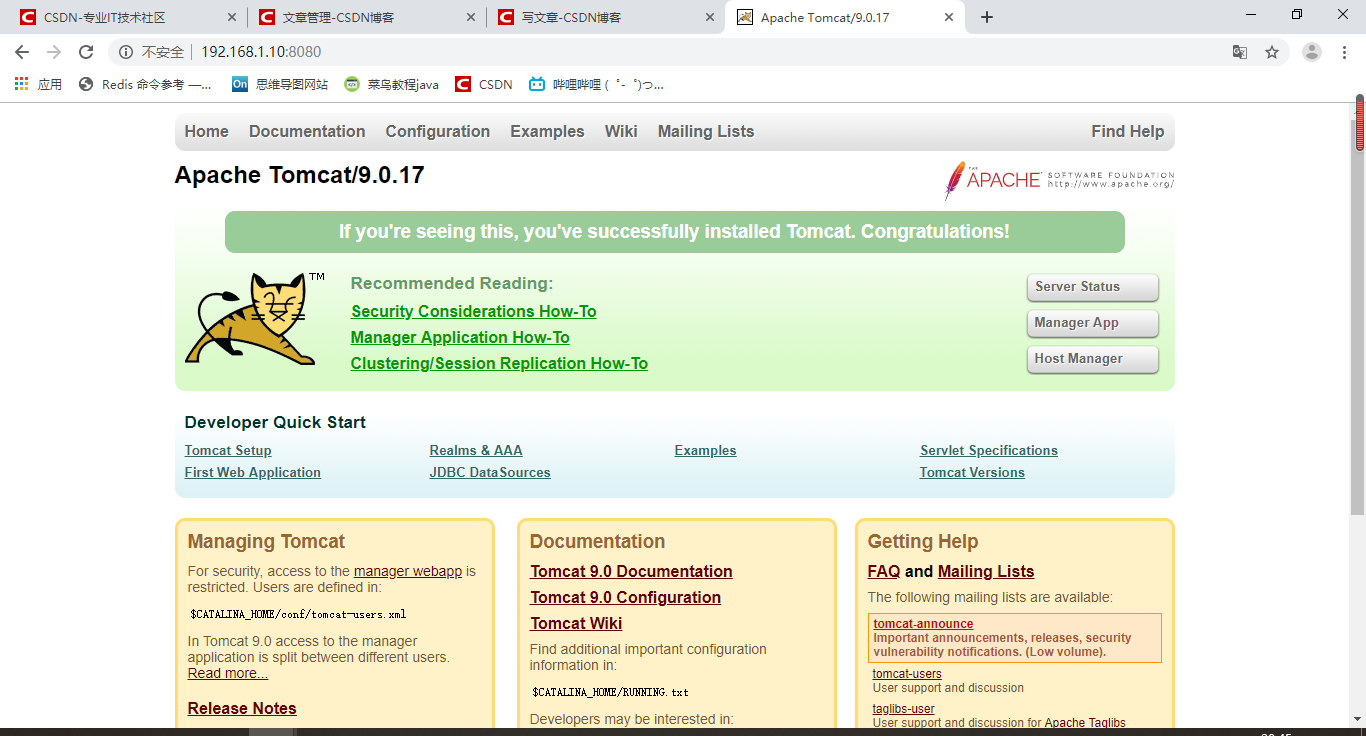Open Configuration in the navigation bar
Viewport: 1366px width, 736px height.
(438, 132)
